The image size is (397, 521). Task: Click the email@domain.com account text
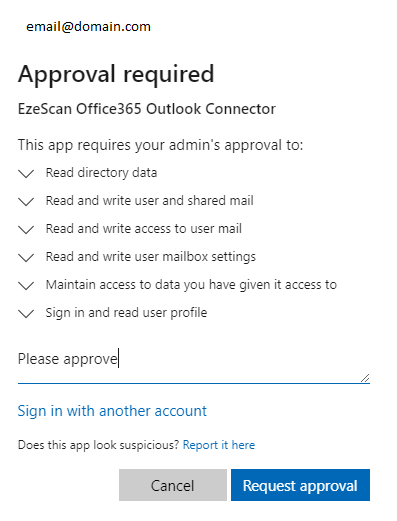point(88,27)
